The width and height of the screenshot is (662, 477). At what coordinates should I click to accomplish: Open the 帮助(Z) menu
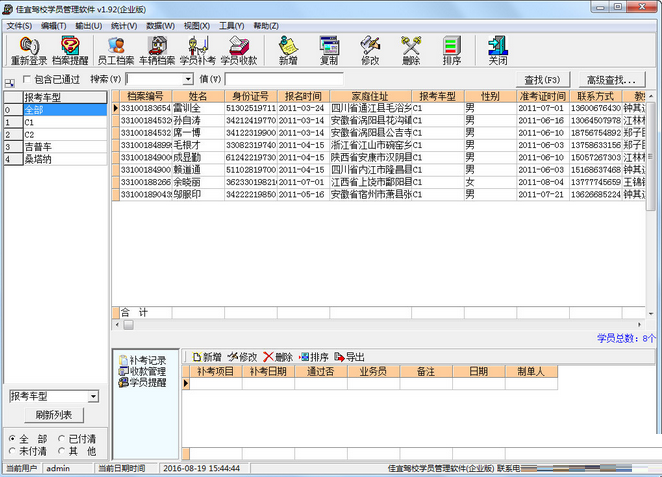point(266,26)
